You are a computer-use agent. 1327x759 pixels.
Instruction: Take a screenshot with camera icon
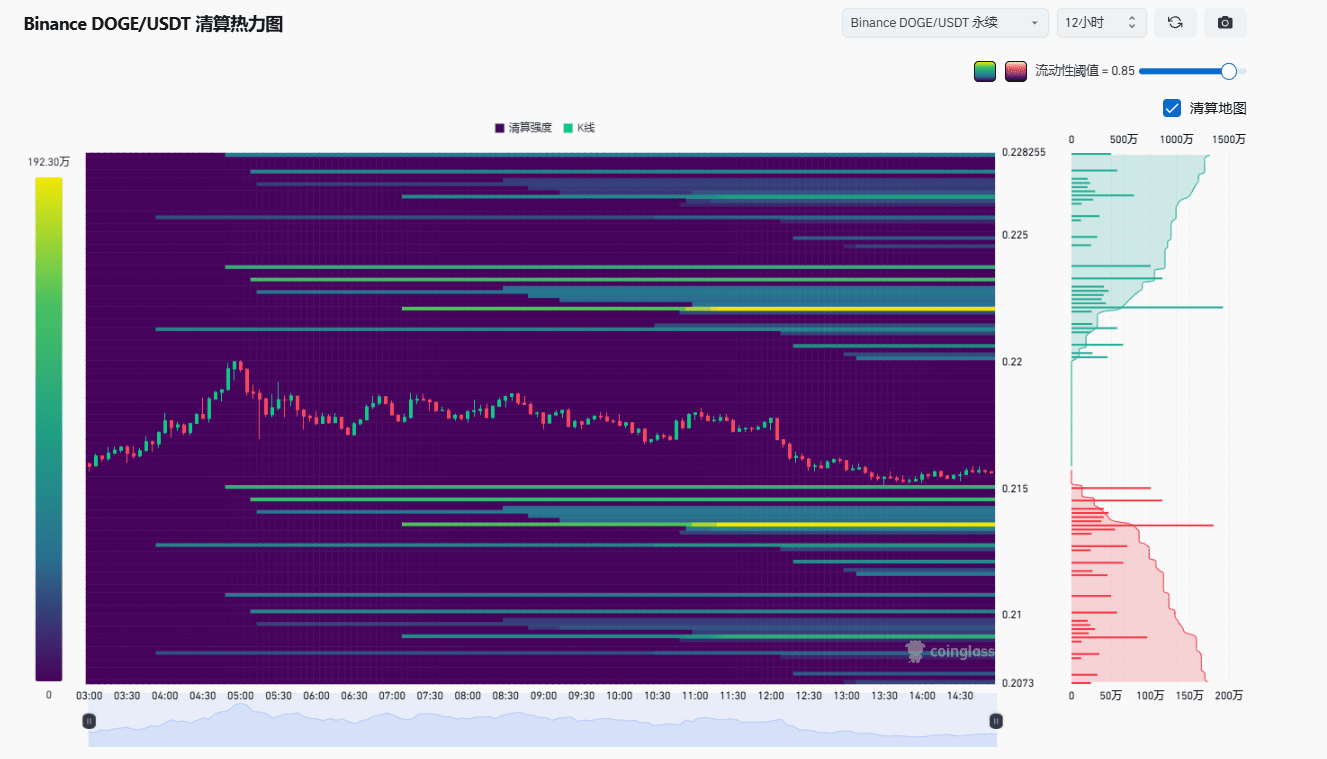tap(1225, 23)
